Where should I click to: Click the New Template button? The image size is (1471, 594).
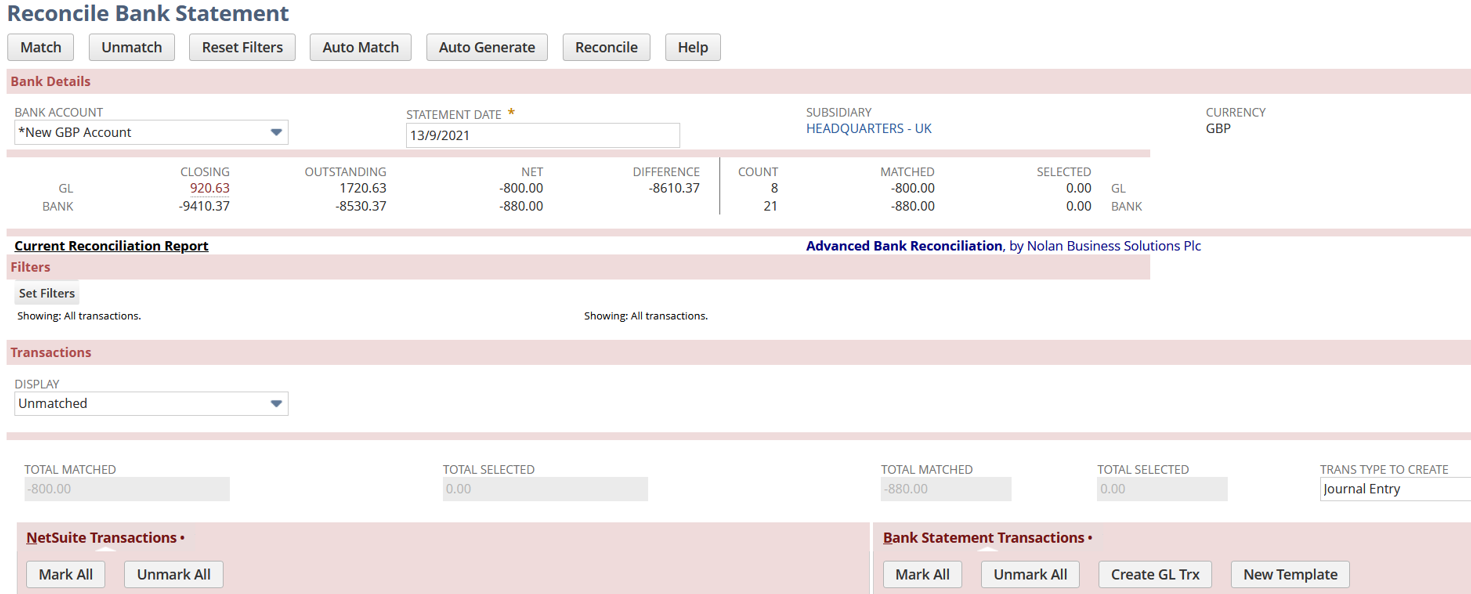1290,574
